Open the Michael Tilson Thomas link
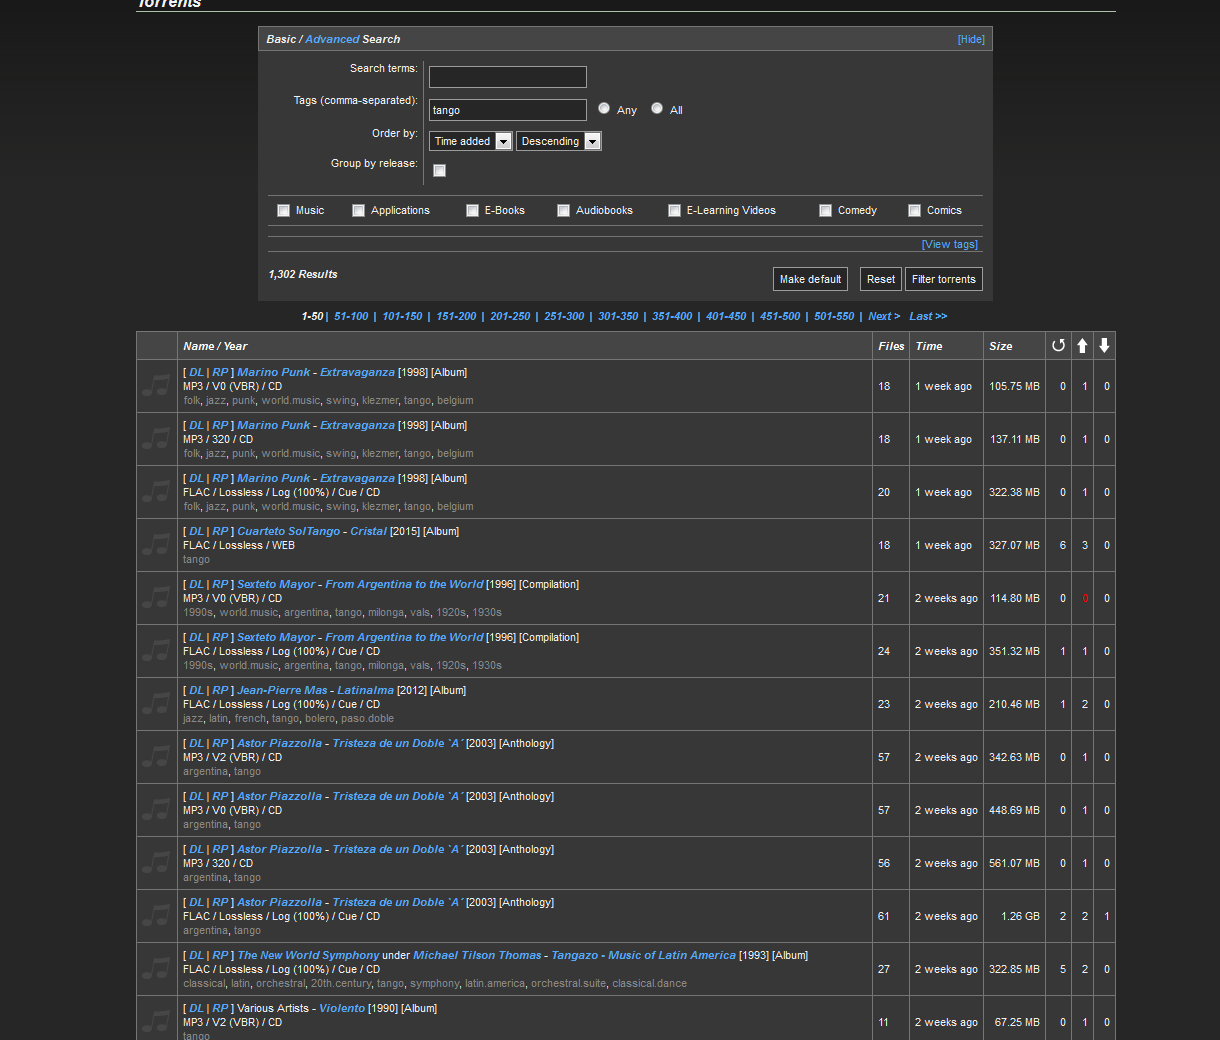Viewport: 1220px width, 1040px height. tap(477, 955)
